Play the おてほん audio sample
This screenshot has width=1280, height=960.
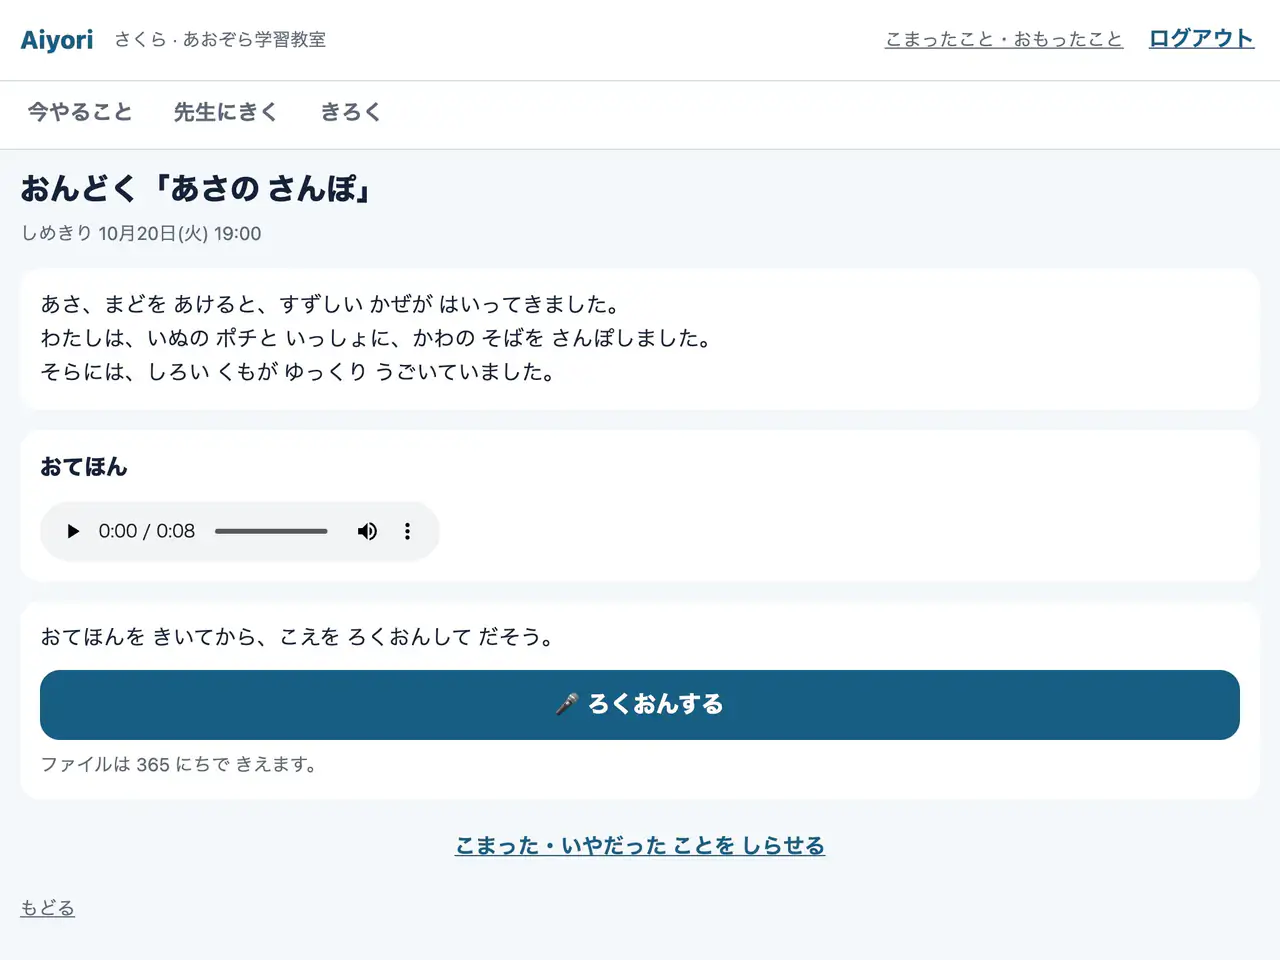point(73,531)
